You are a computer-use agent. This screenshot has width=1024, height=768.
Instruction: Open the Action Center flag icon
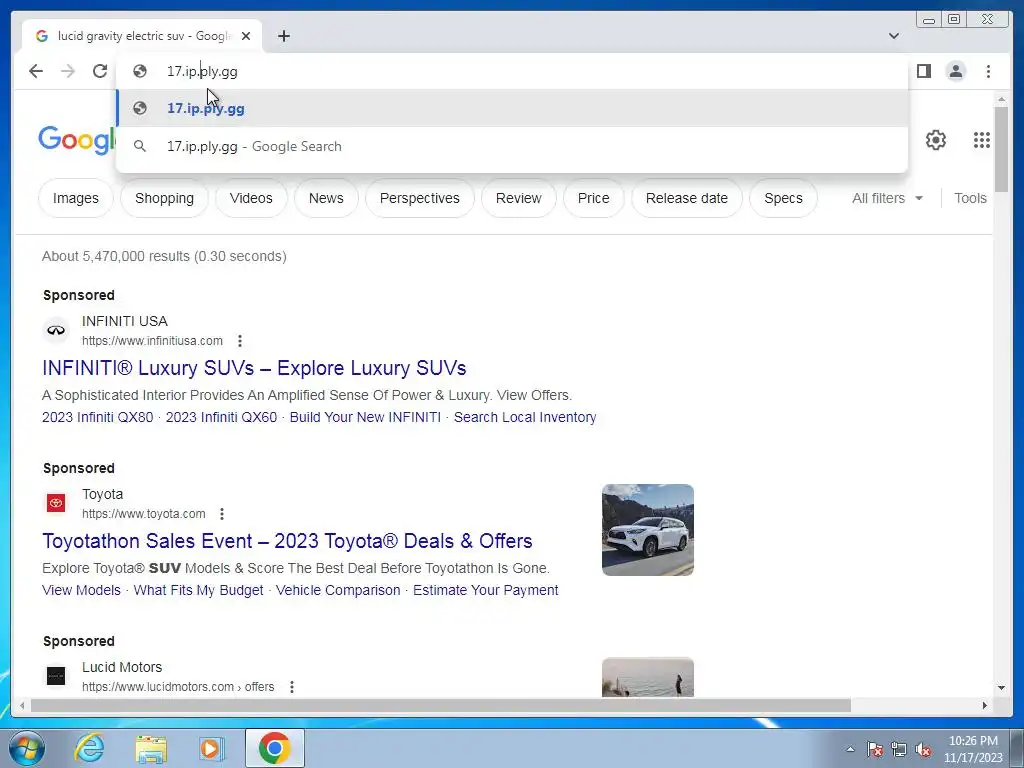click(875, 749)
